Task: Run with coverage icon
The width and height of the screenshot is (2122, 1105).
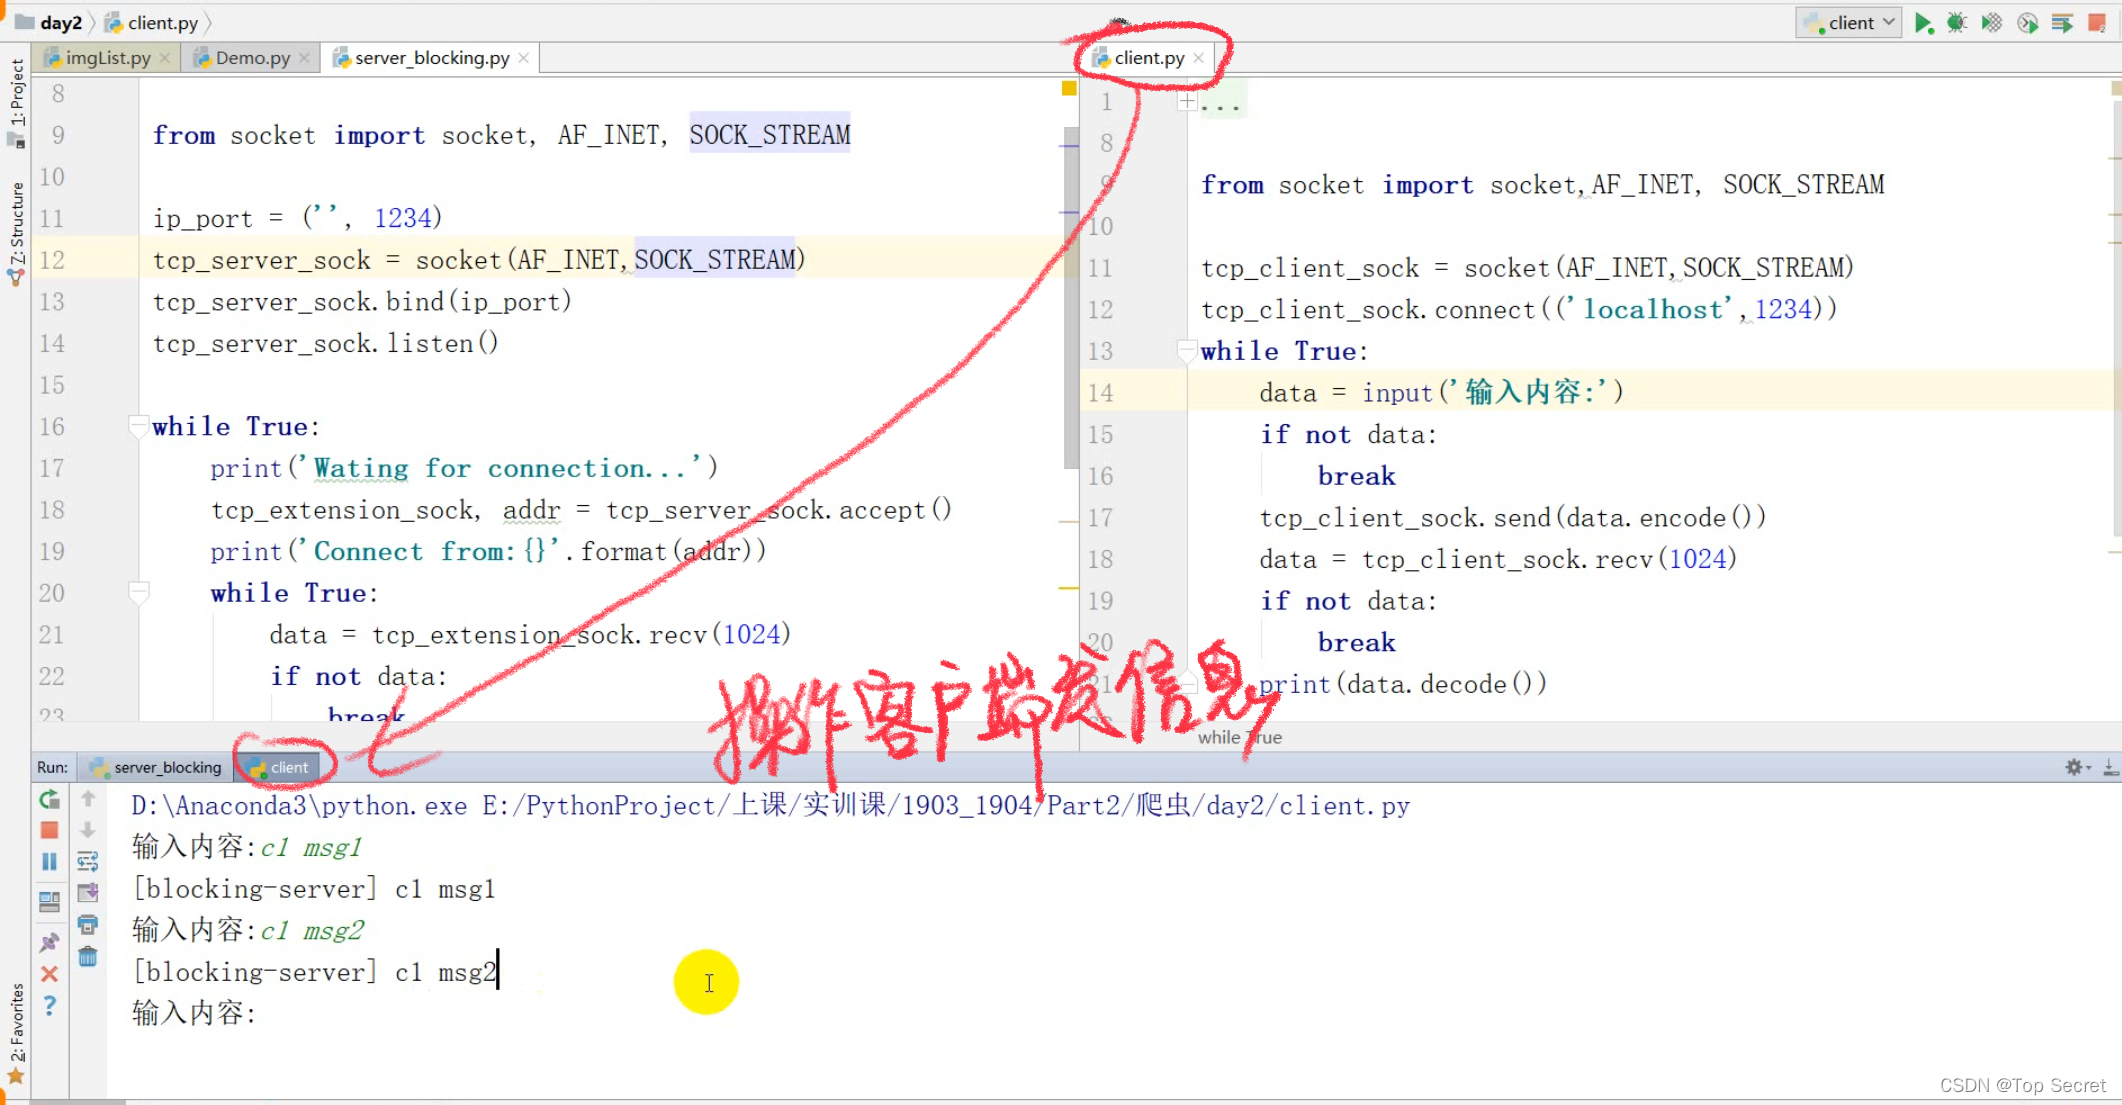Action: click(x=1992, y=23)
